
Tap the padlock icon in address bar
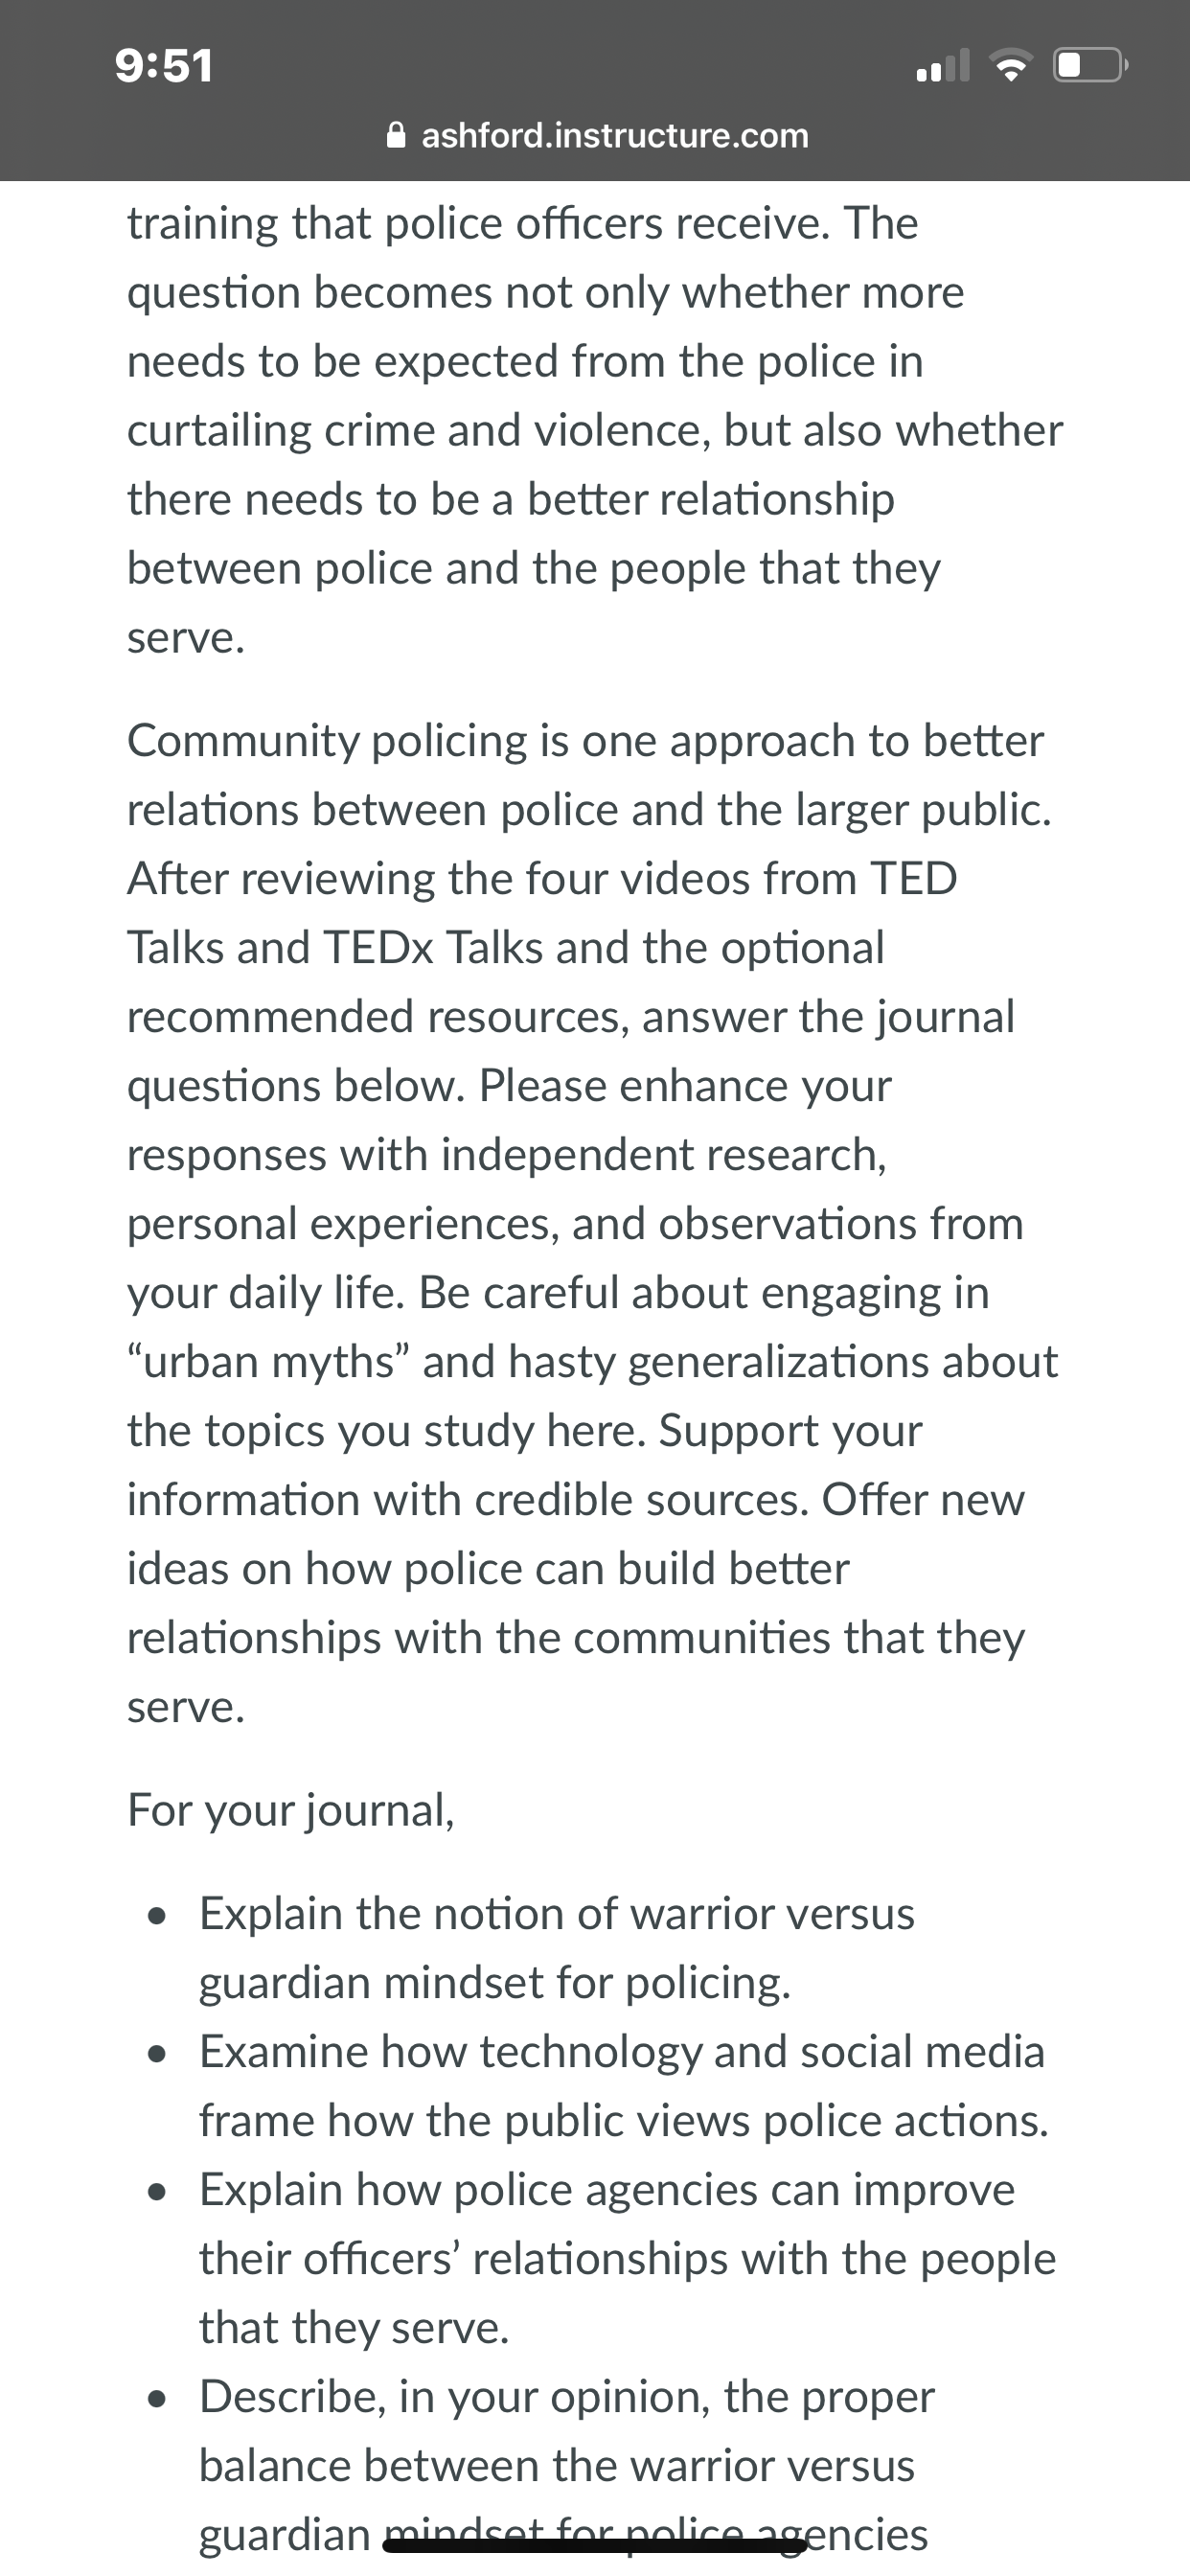click(397, 135)
